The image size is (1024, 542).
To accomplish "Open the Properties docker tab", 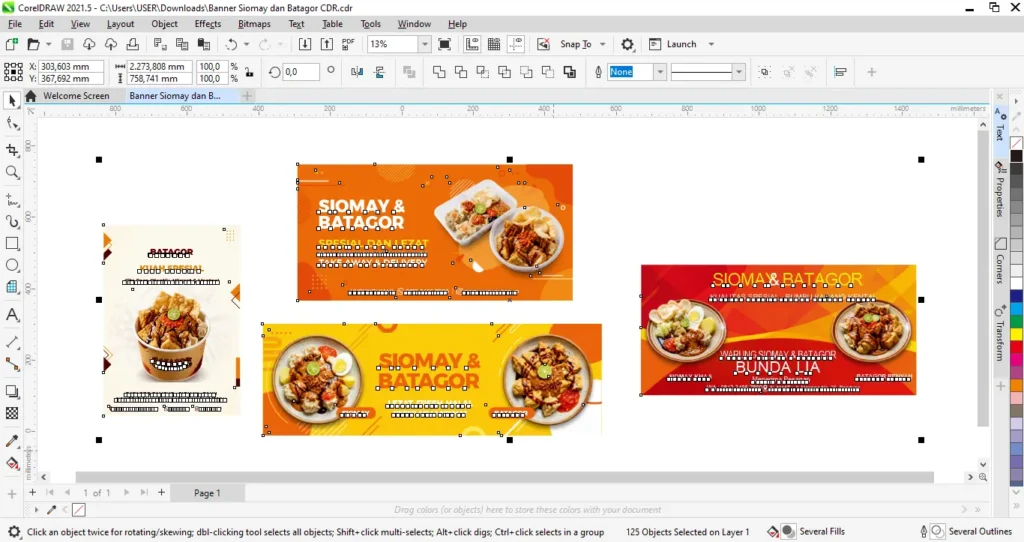I will (1000, 189).
